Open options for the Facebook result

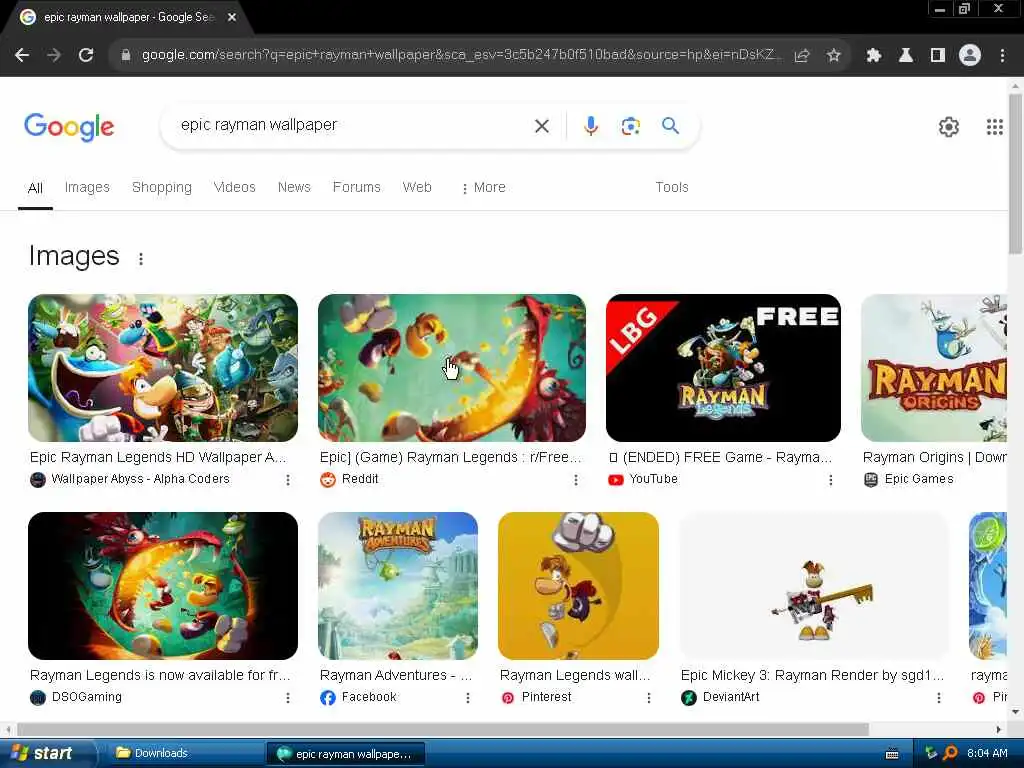tap(468, 698)
